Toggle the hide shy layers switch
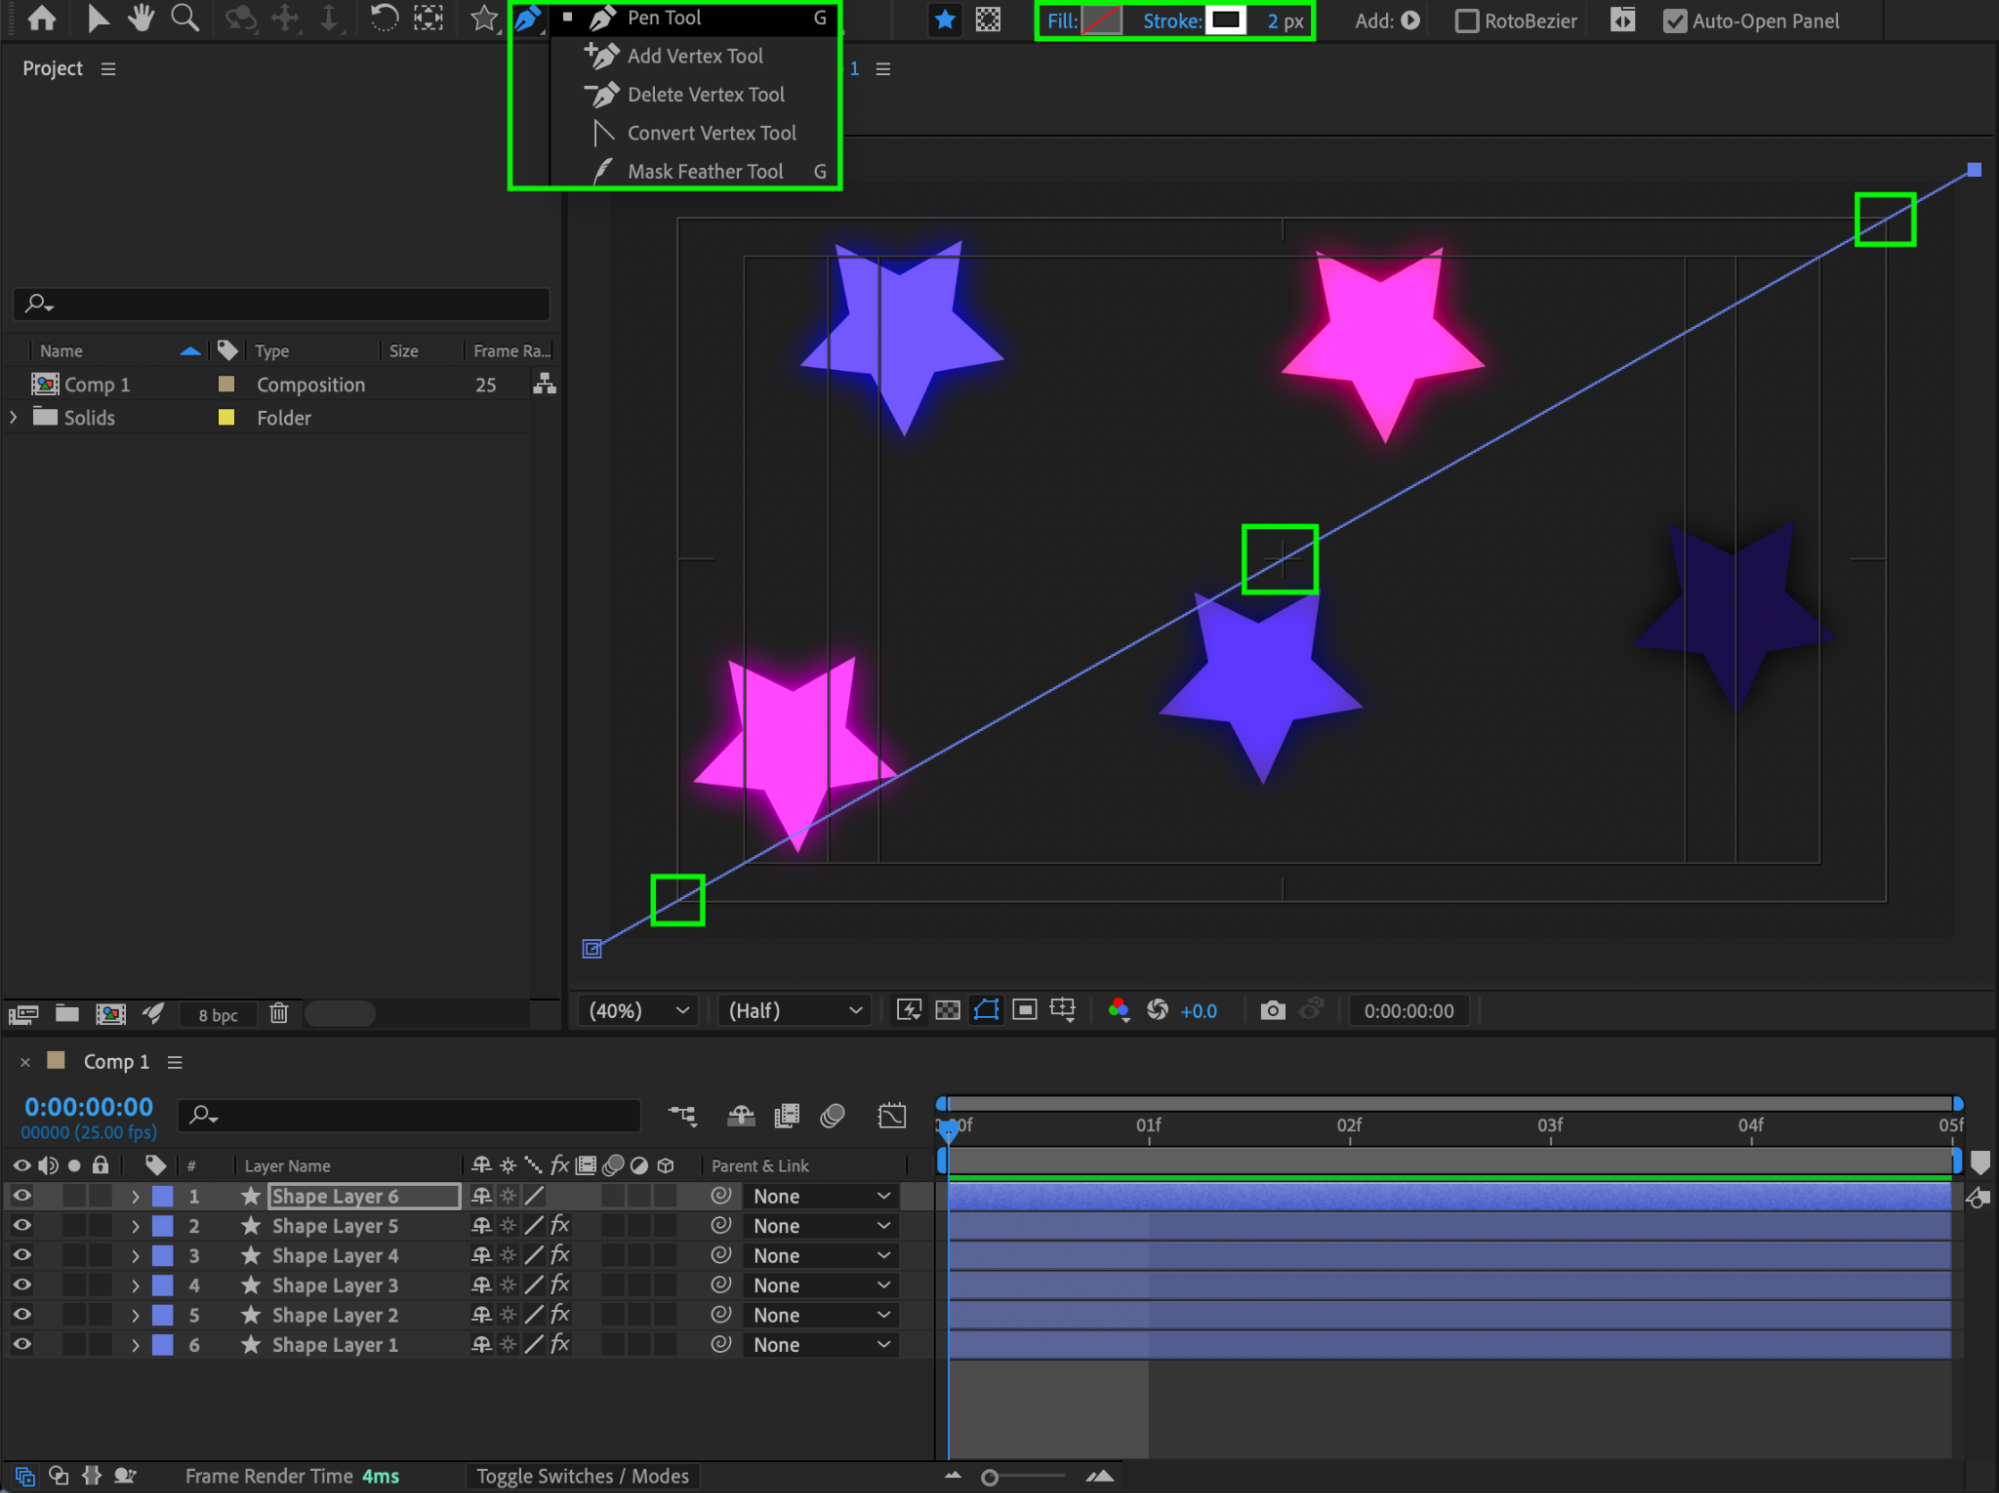The image size is (1999, 1494). [741, 1115]
